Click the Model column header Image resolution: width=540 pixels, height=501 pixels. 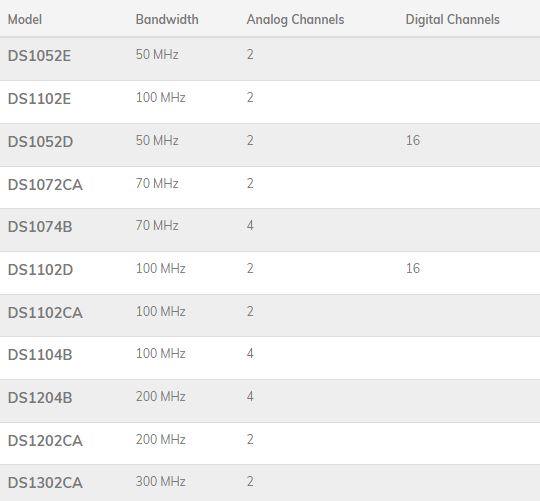(25, 19)
